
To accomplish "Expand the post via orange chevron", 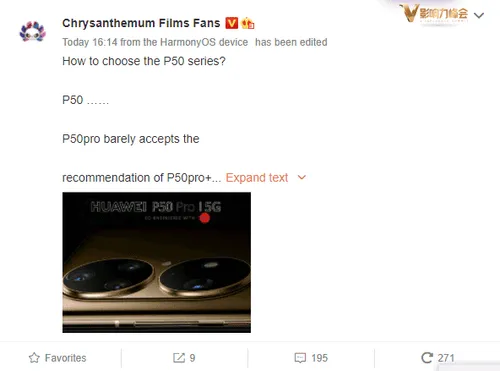I will click(x=302, y=178).
